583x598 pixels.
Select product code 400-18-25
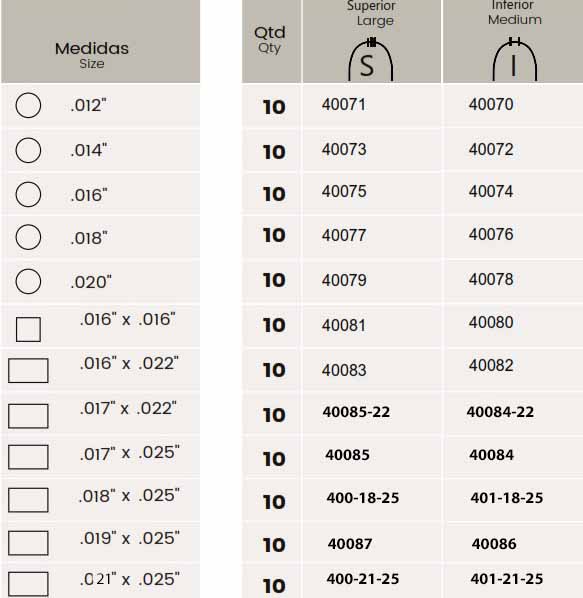pos(363,498)
